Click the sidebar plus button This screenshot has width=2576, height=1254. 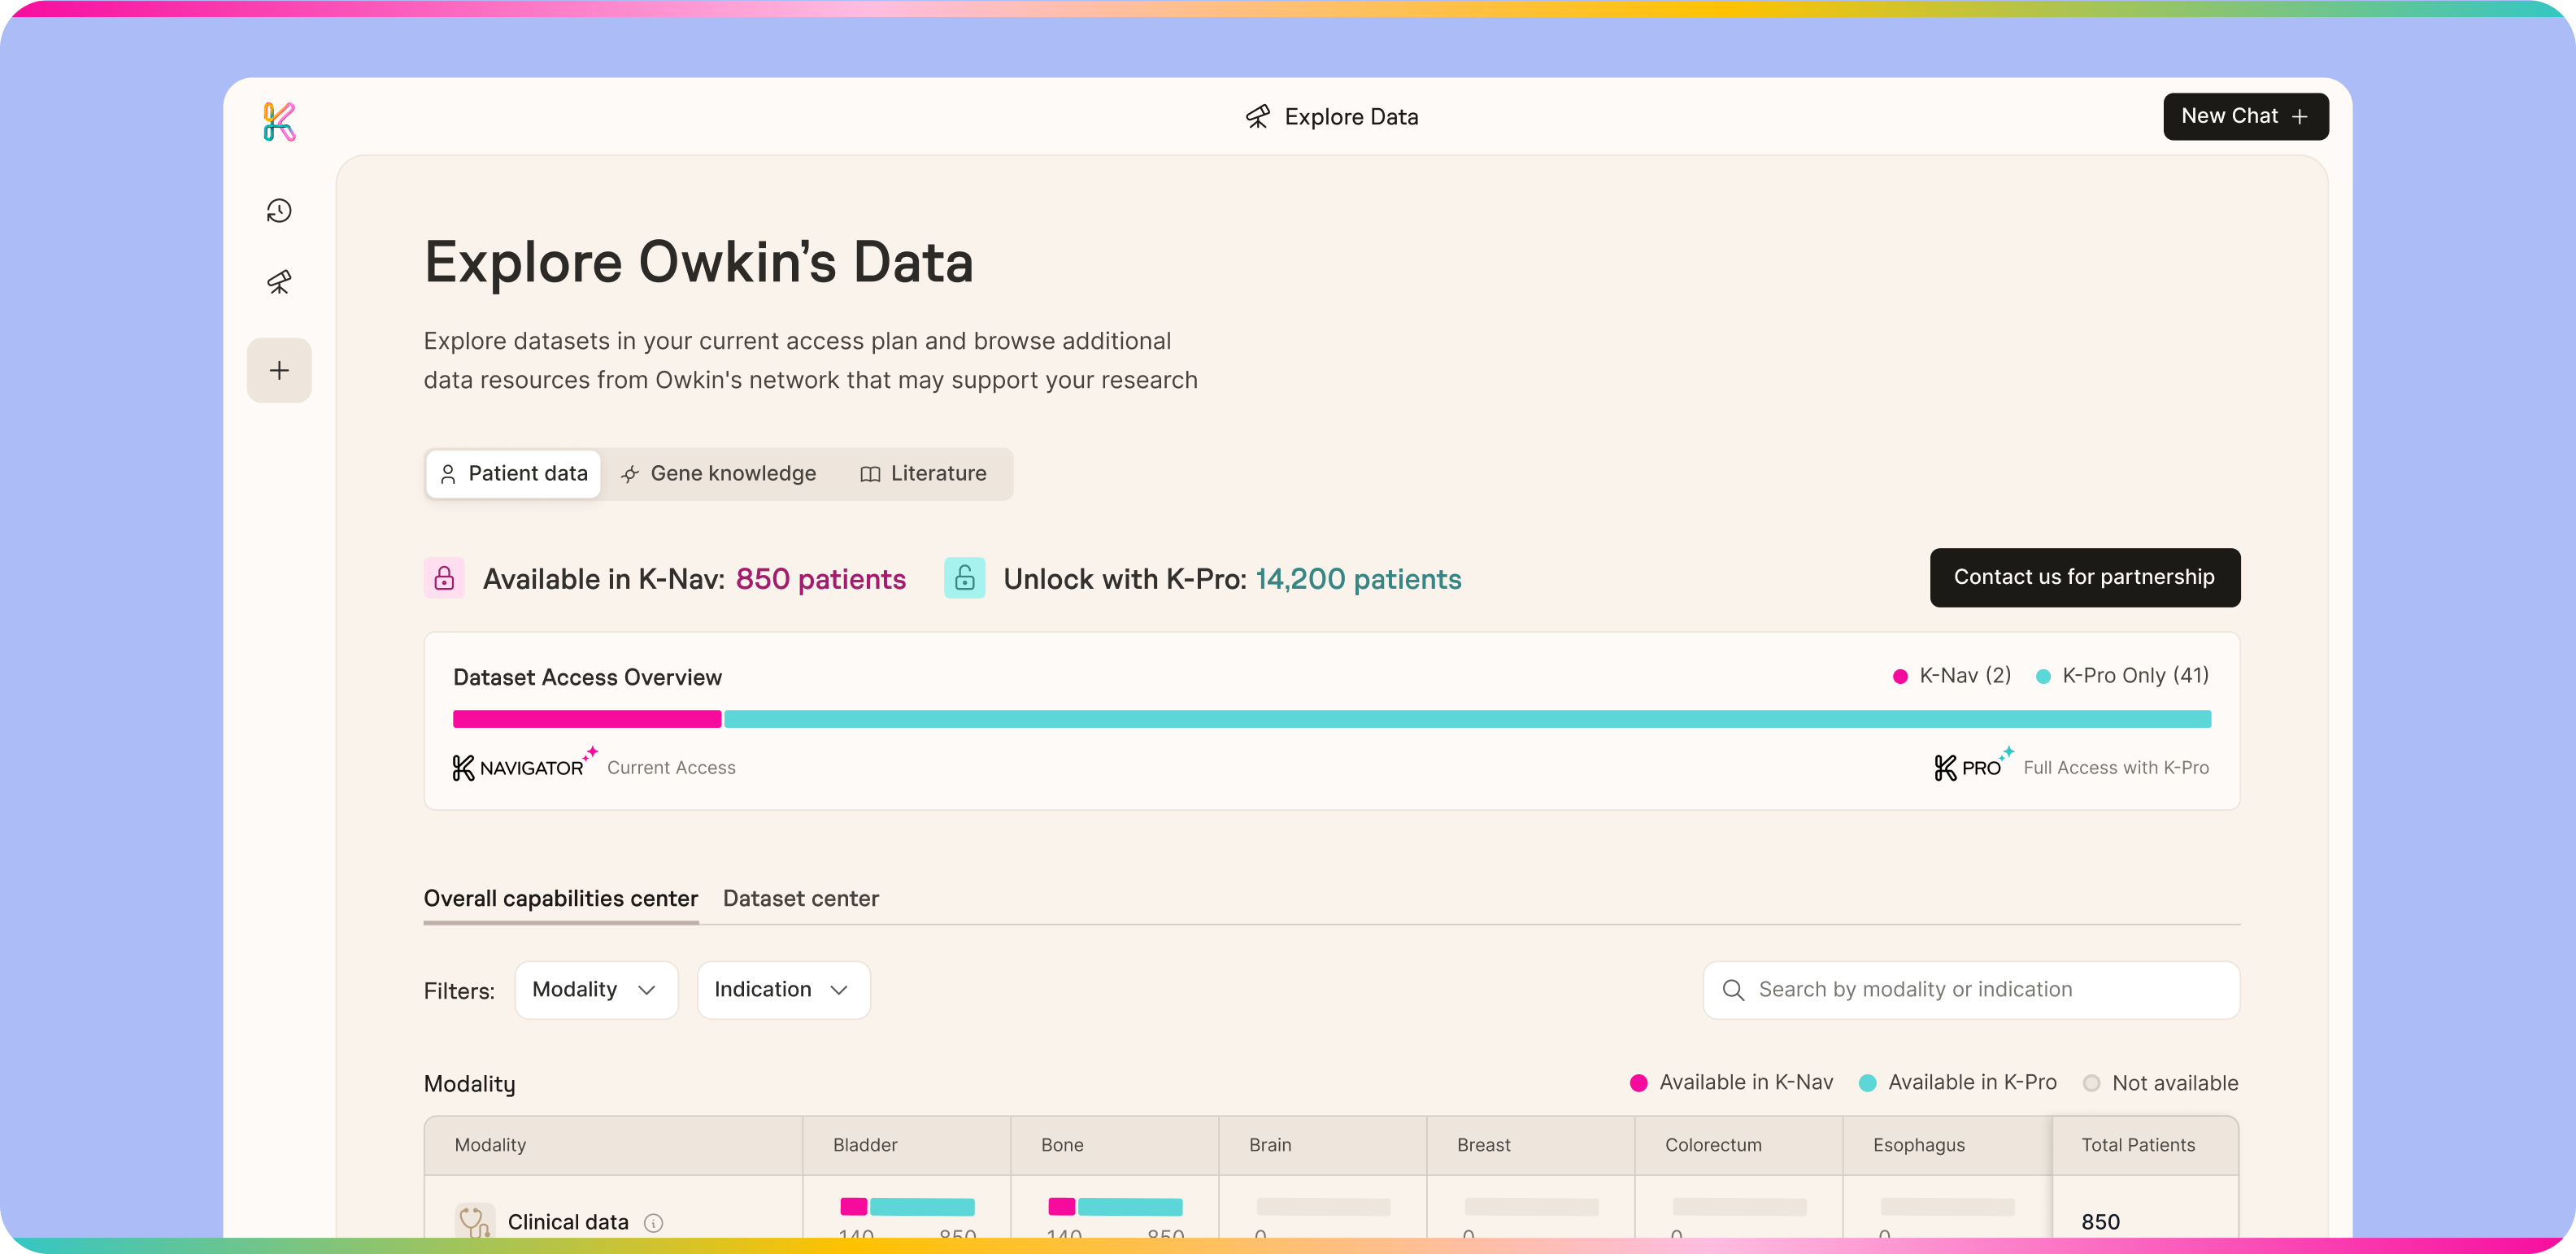pos(279,371)
